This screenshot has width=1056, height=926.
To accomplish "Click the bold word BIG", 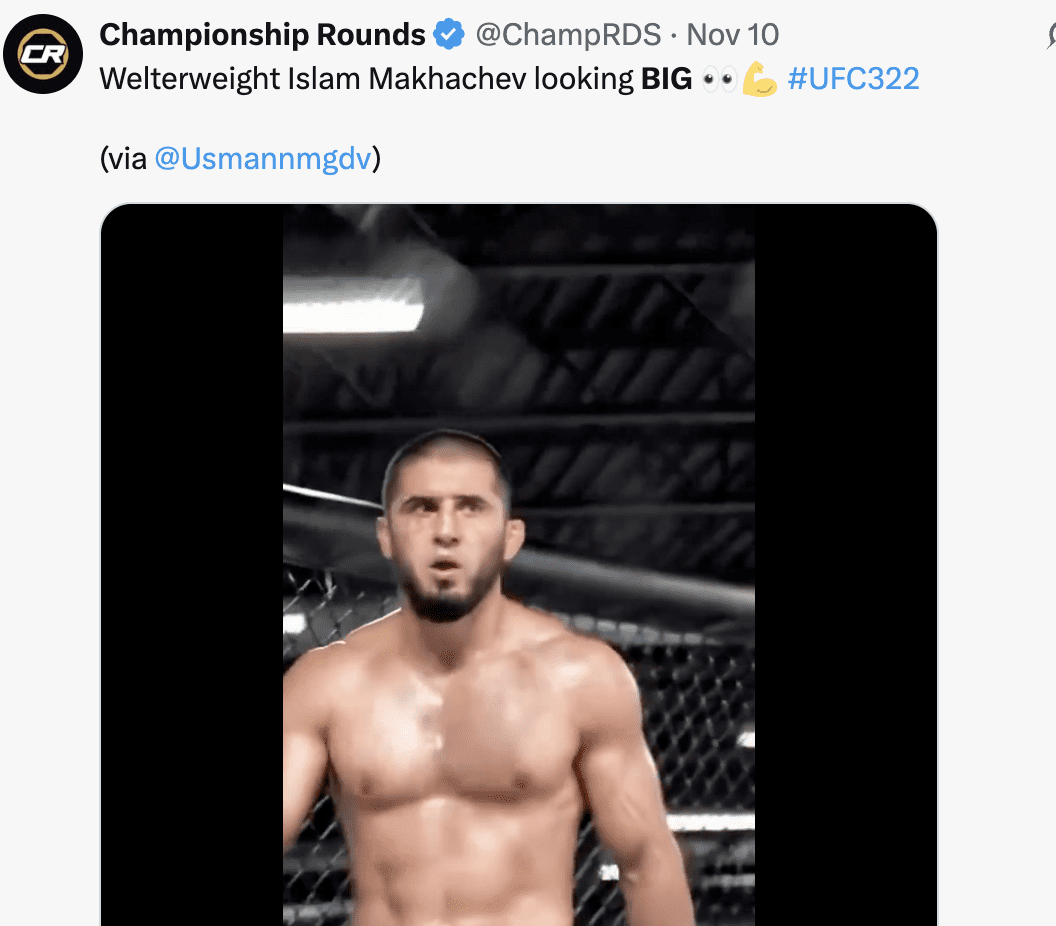I will click(x=667, y=80).
